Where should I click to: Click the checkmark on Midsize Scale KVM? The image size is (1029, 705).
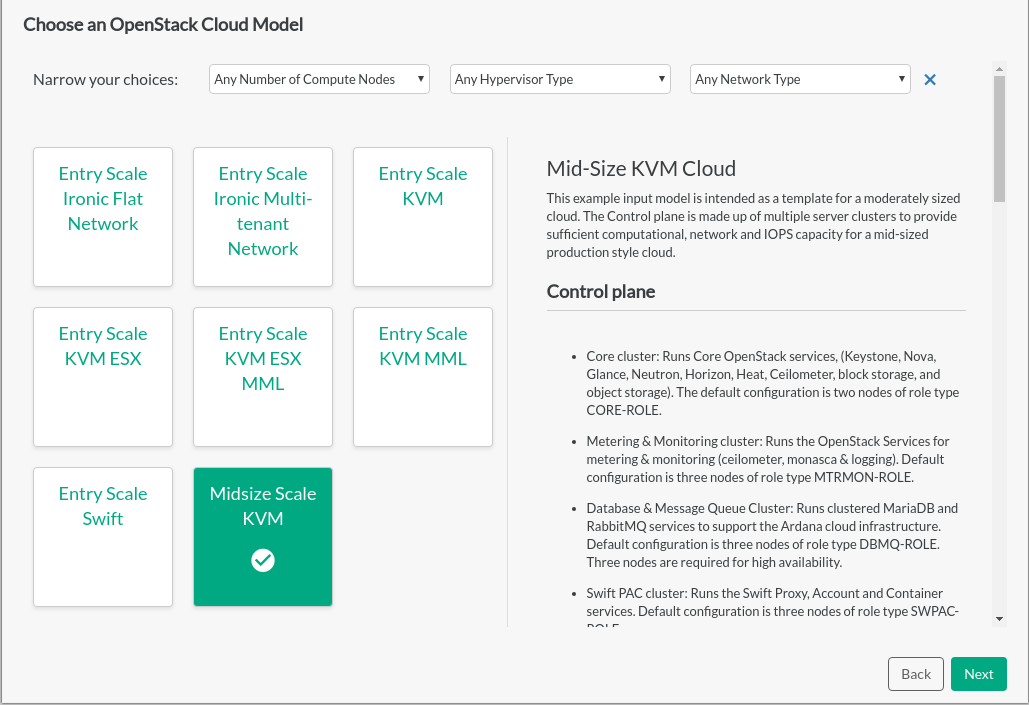coord(263,561)
